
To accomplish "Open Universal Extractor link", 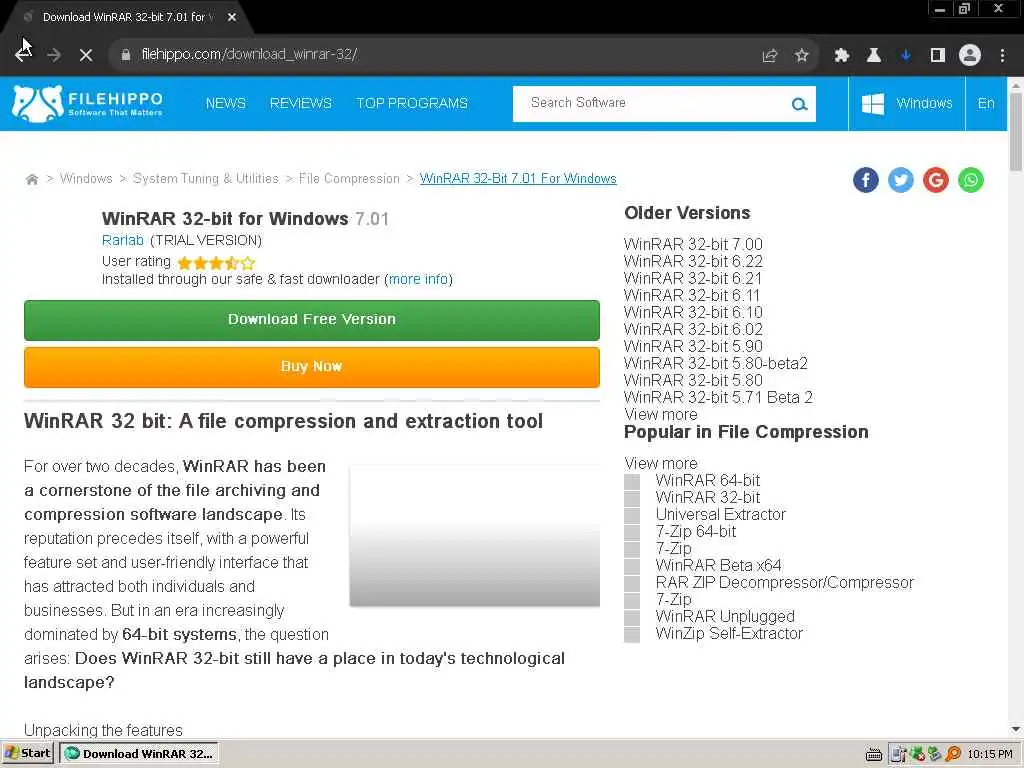I will 721,514.
